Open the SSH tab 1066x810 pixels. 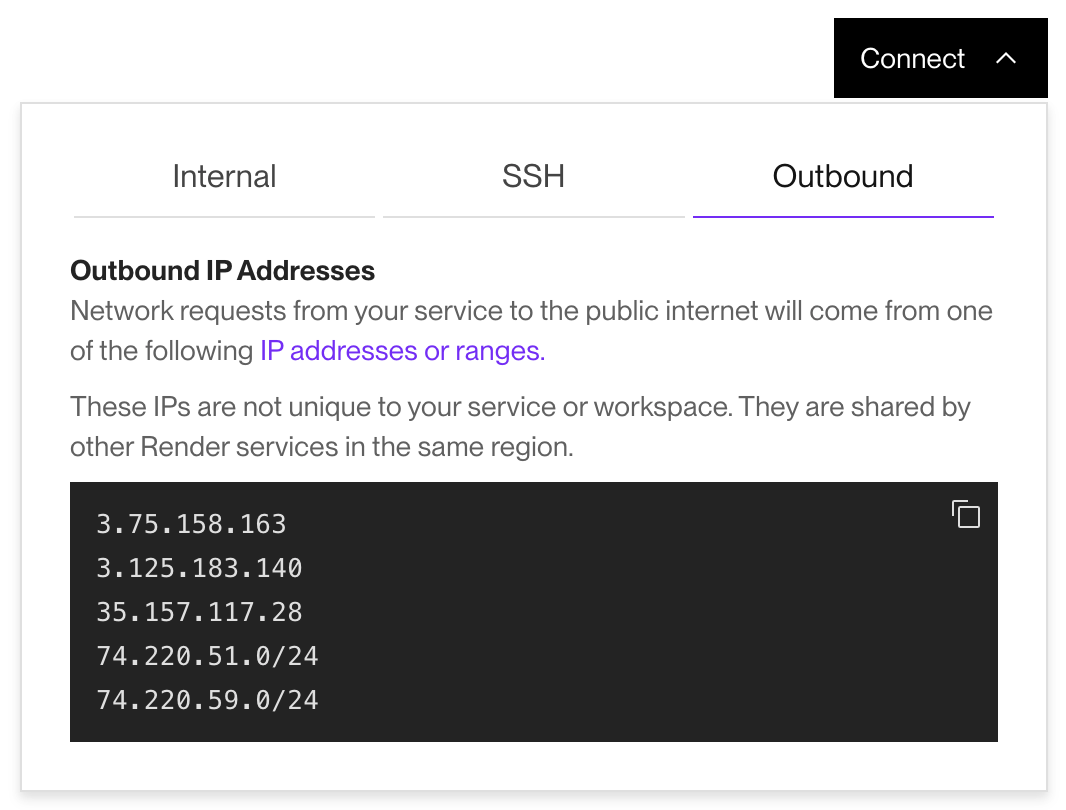[x=533, y=176]
